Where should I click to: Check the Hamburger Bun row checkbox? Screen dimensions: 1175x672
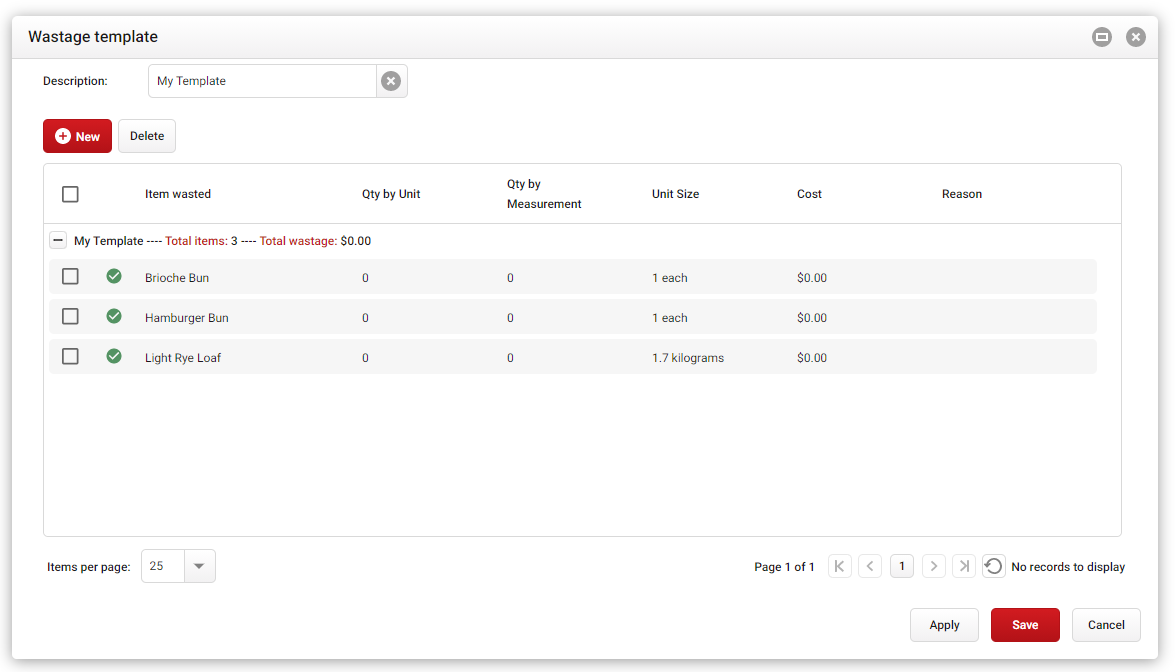pos(70,316)
